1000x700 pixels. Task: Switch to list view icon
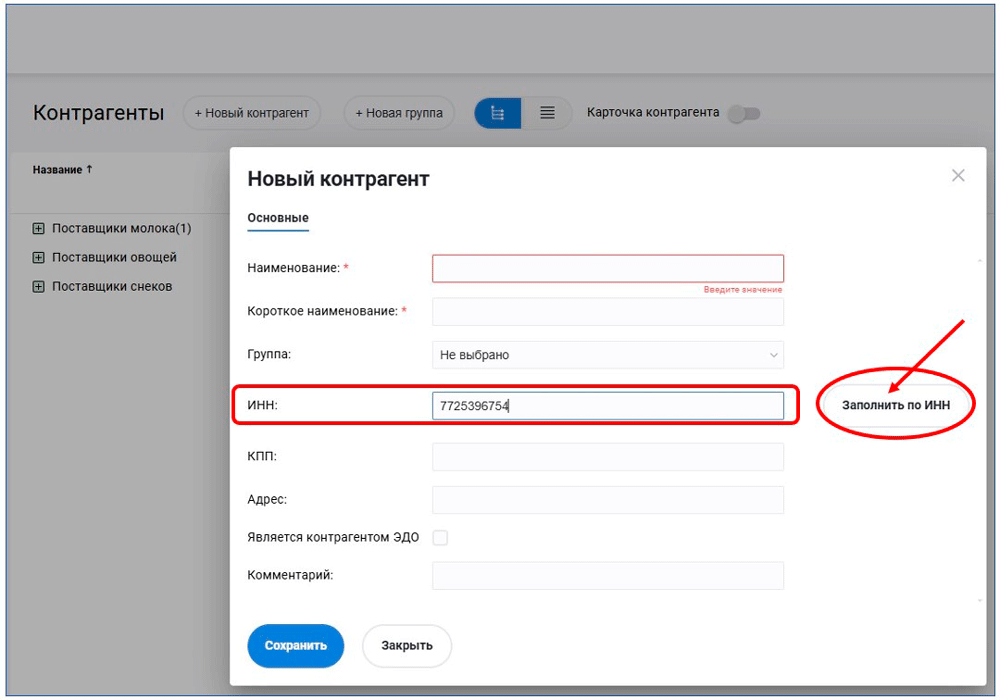(547, 113)
